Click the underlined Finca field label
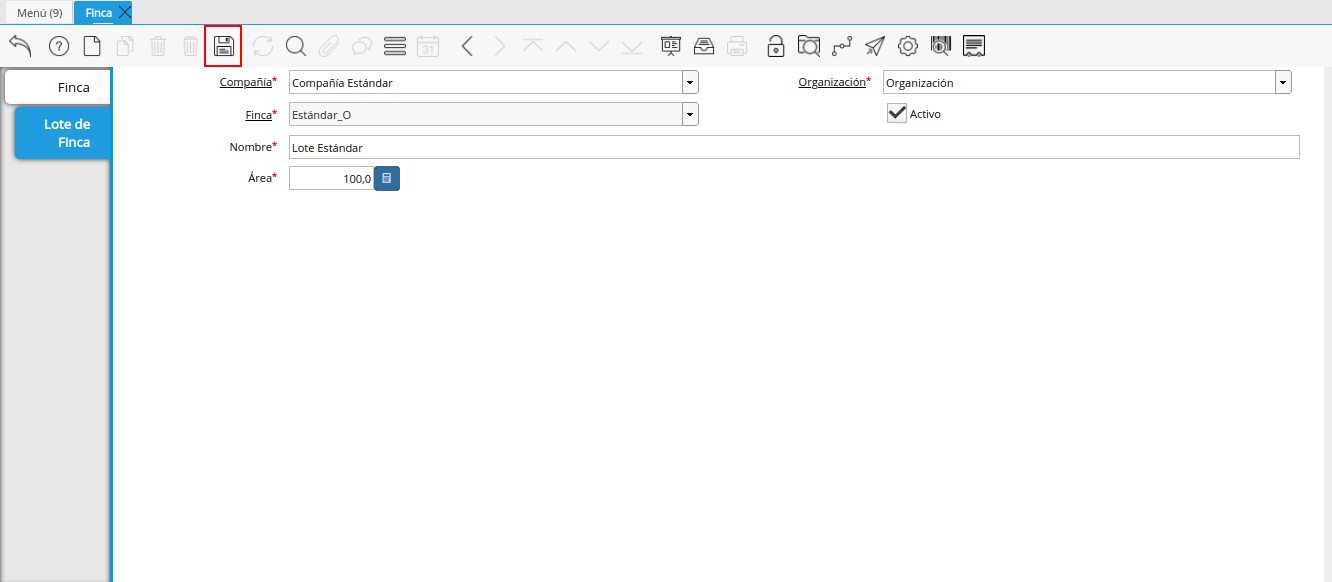This screenshot has width=1332, height=582. pyautogui.click(x=259, y=115)
